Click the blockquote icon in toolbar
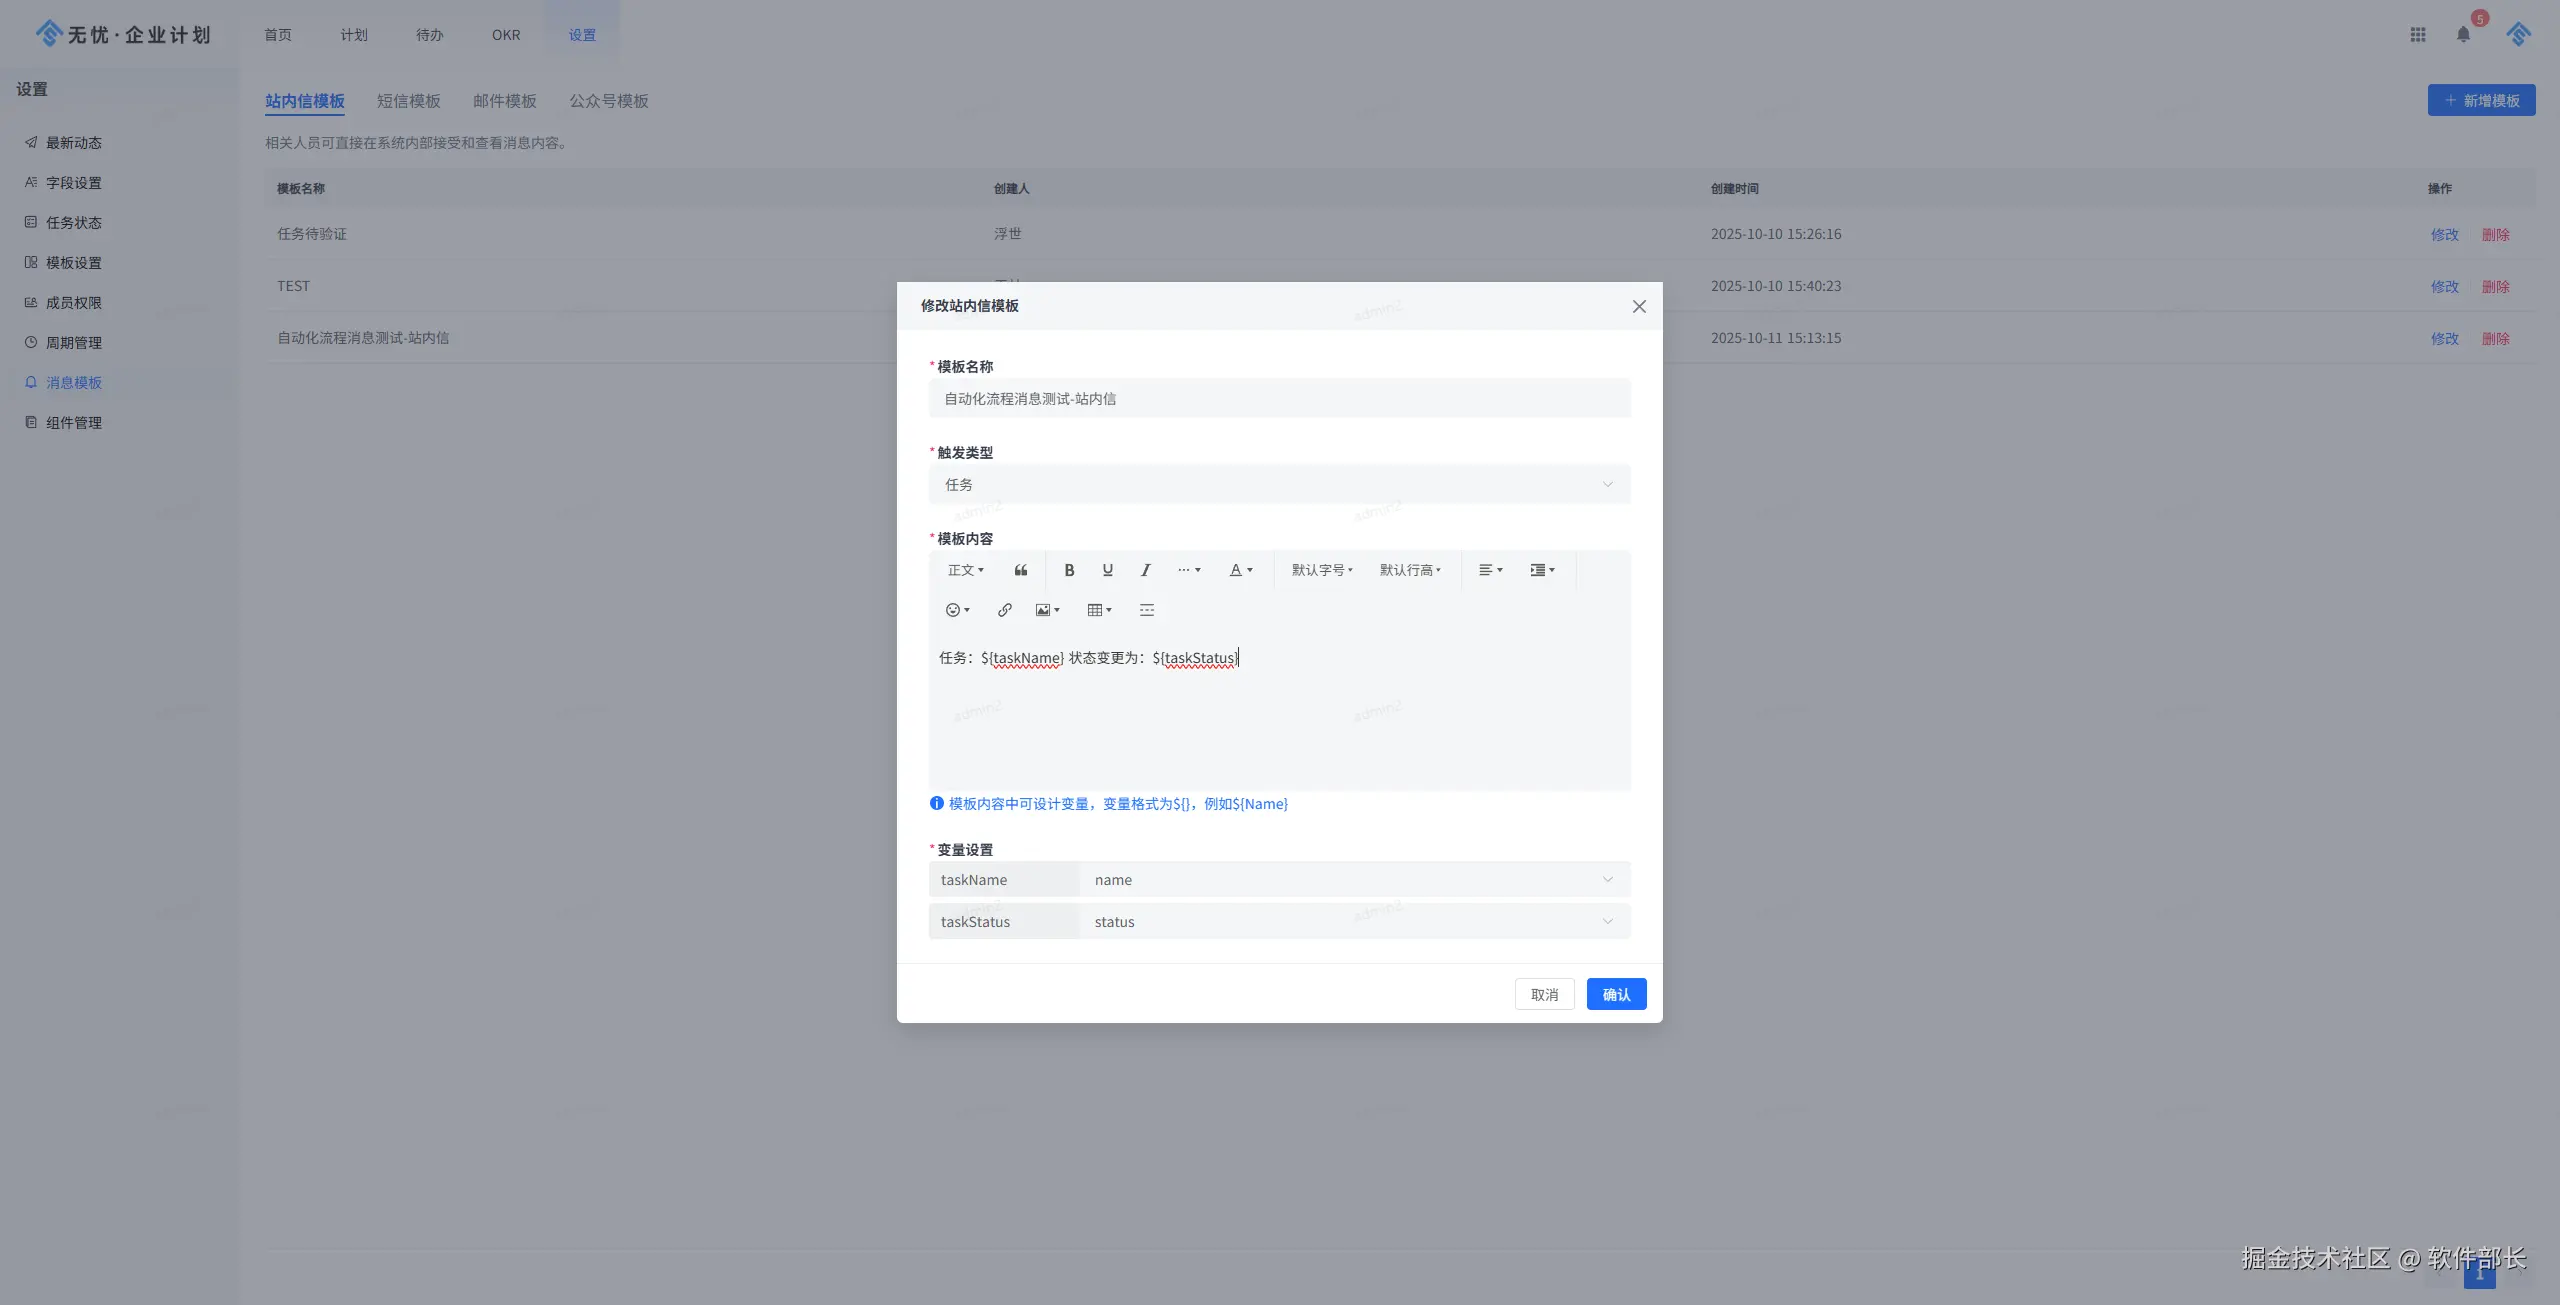 1021,570
